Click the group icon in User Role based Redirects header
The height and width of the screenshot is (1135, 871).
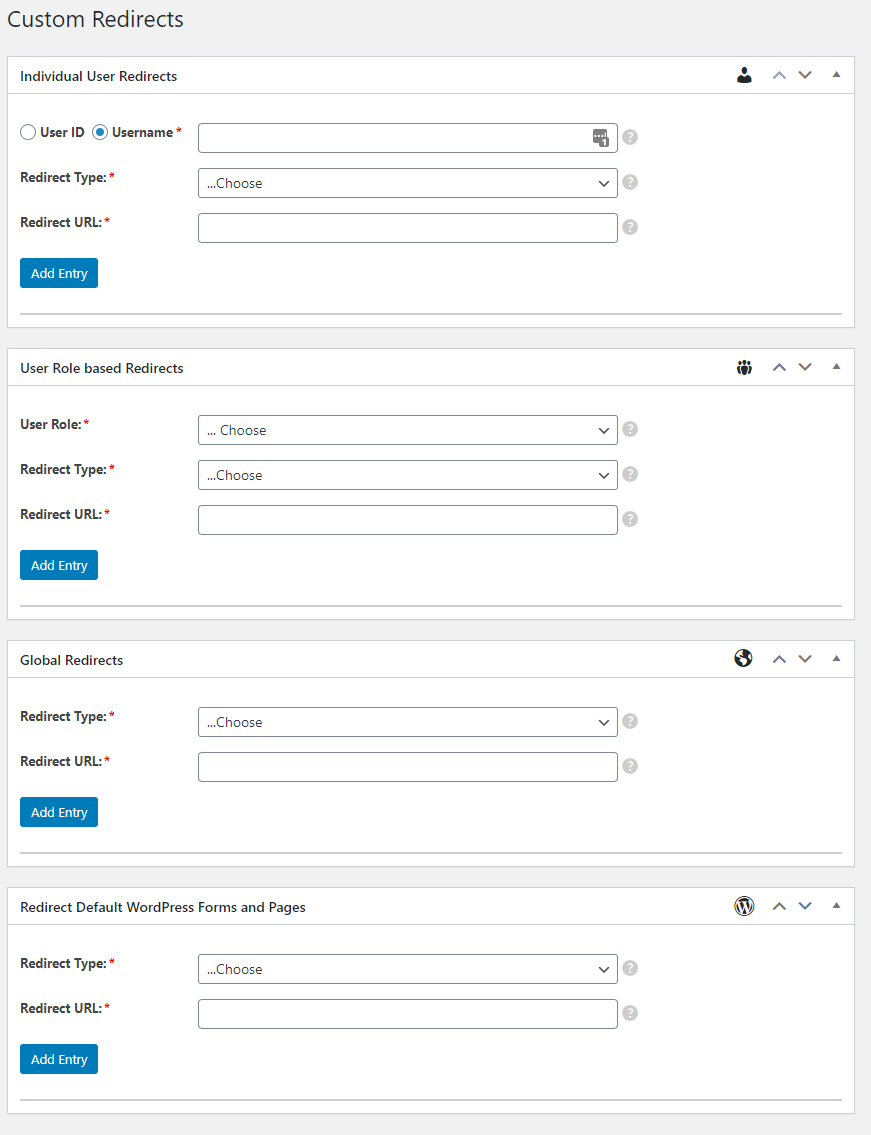tap(744, 368)
